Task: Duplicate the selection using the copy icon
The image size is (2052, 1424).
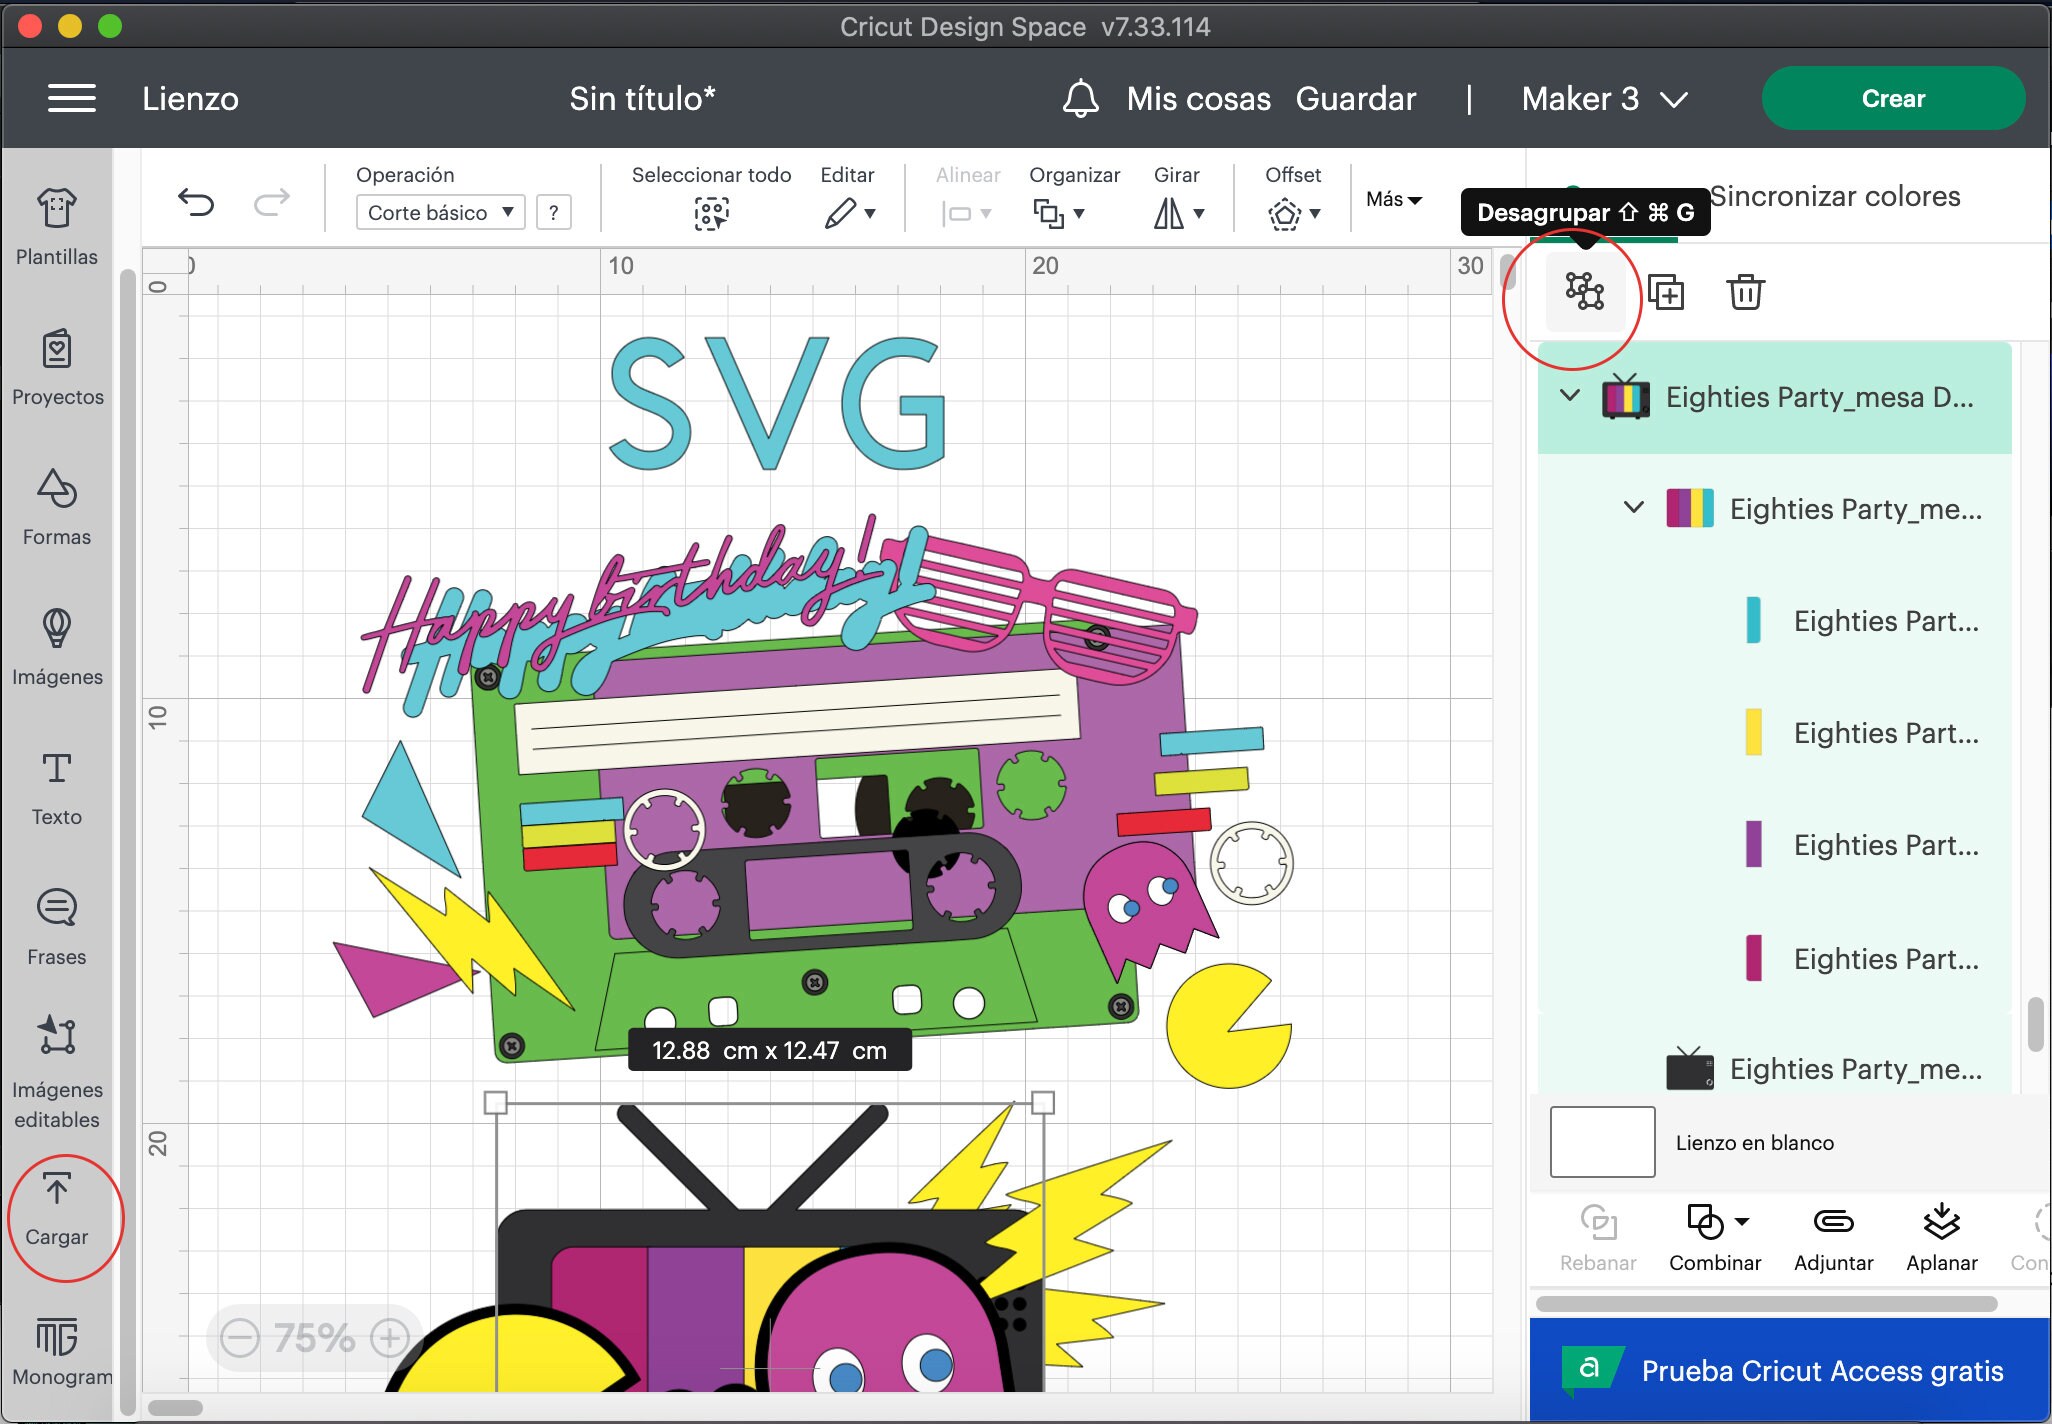Action: (x=1668, y=292)
